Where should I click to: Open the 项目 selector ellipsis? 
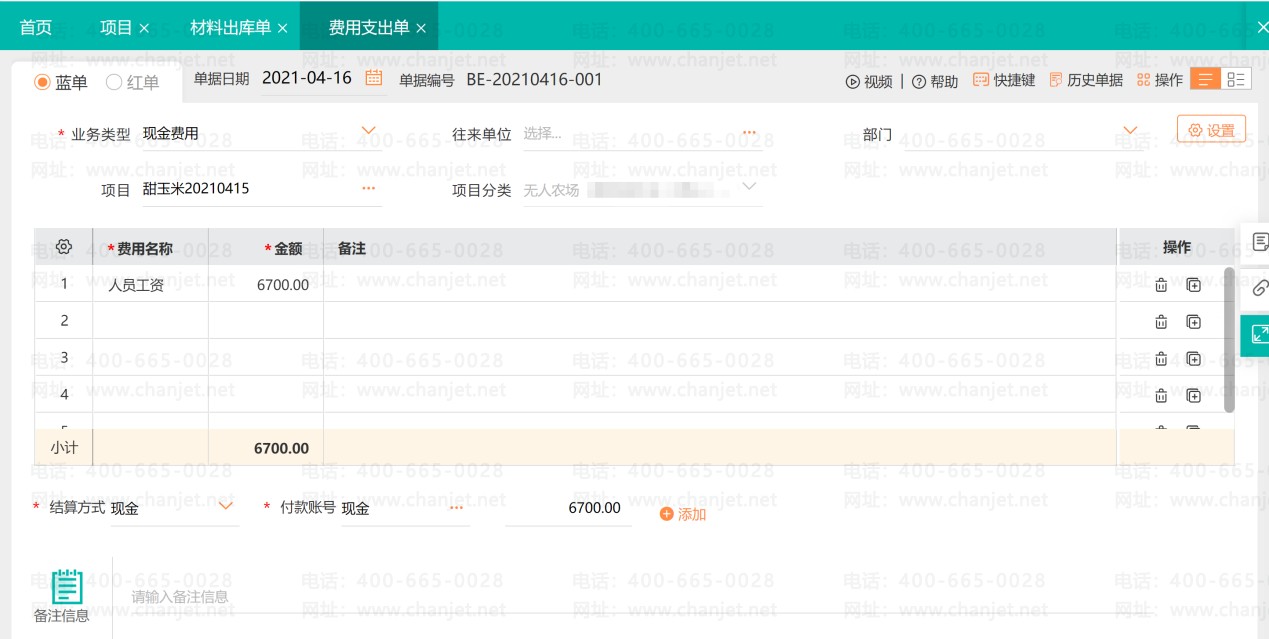tap(368, 187)
